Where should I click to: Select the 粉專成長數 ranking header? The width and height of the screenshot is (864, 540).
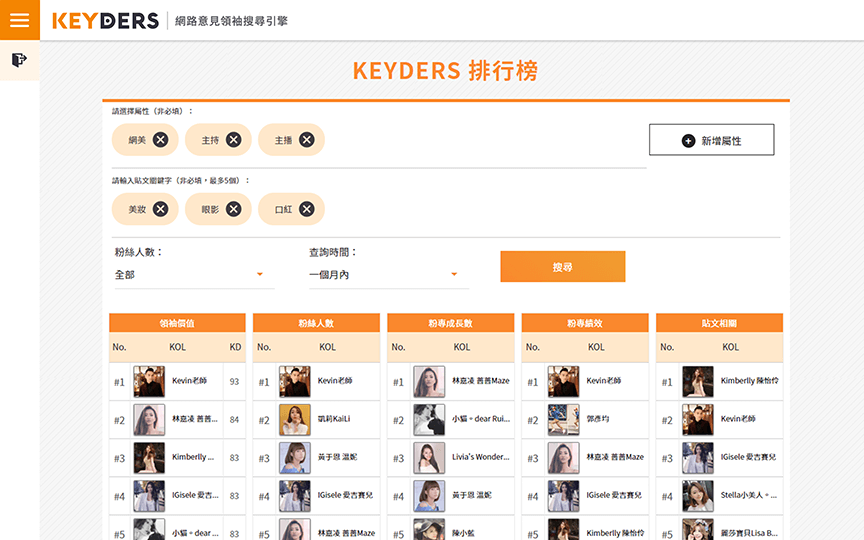pyautogui.click(x=450, y=323)
